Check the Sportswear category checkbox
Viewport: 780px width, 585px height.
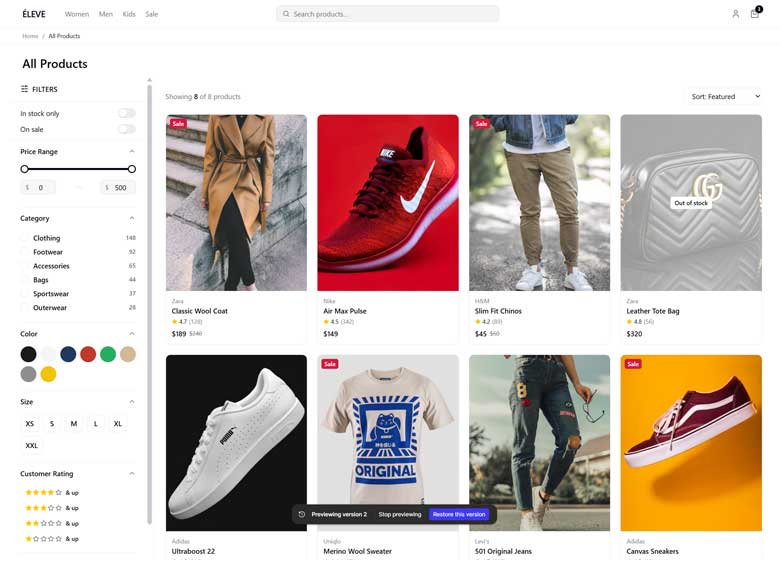(x=24, y=294)
